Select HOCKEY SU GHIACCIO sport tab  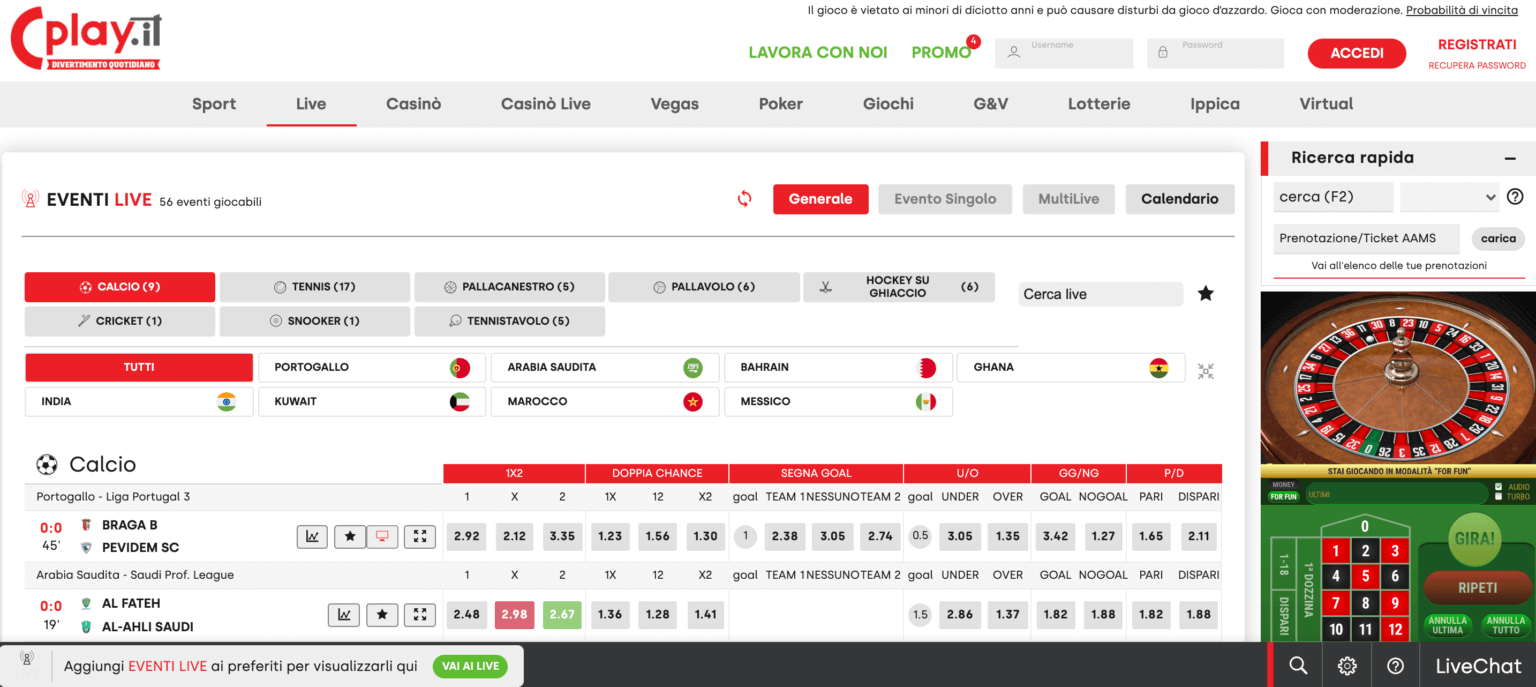899,287
